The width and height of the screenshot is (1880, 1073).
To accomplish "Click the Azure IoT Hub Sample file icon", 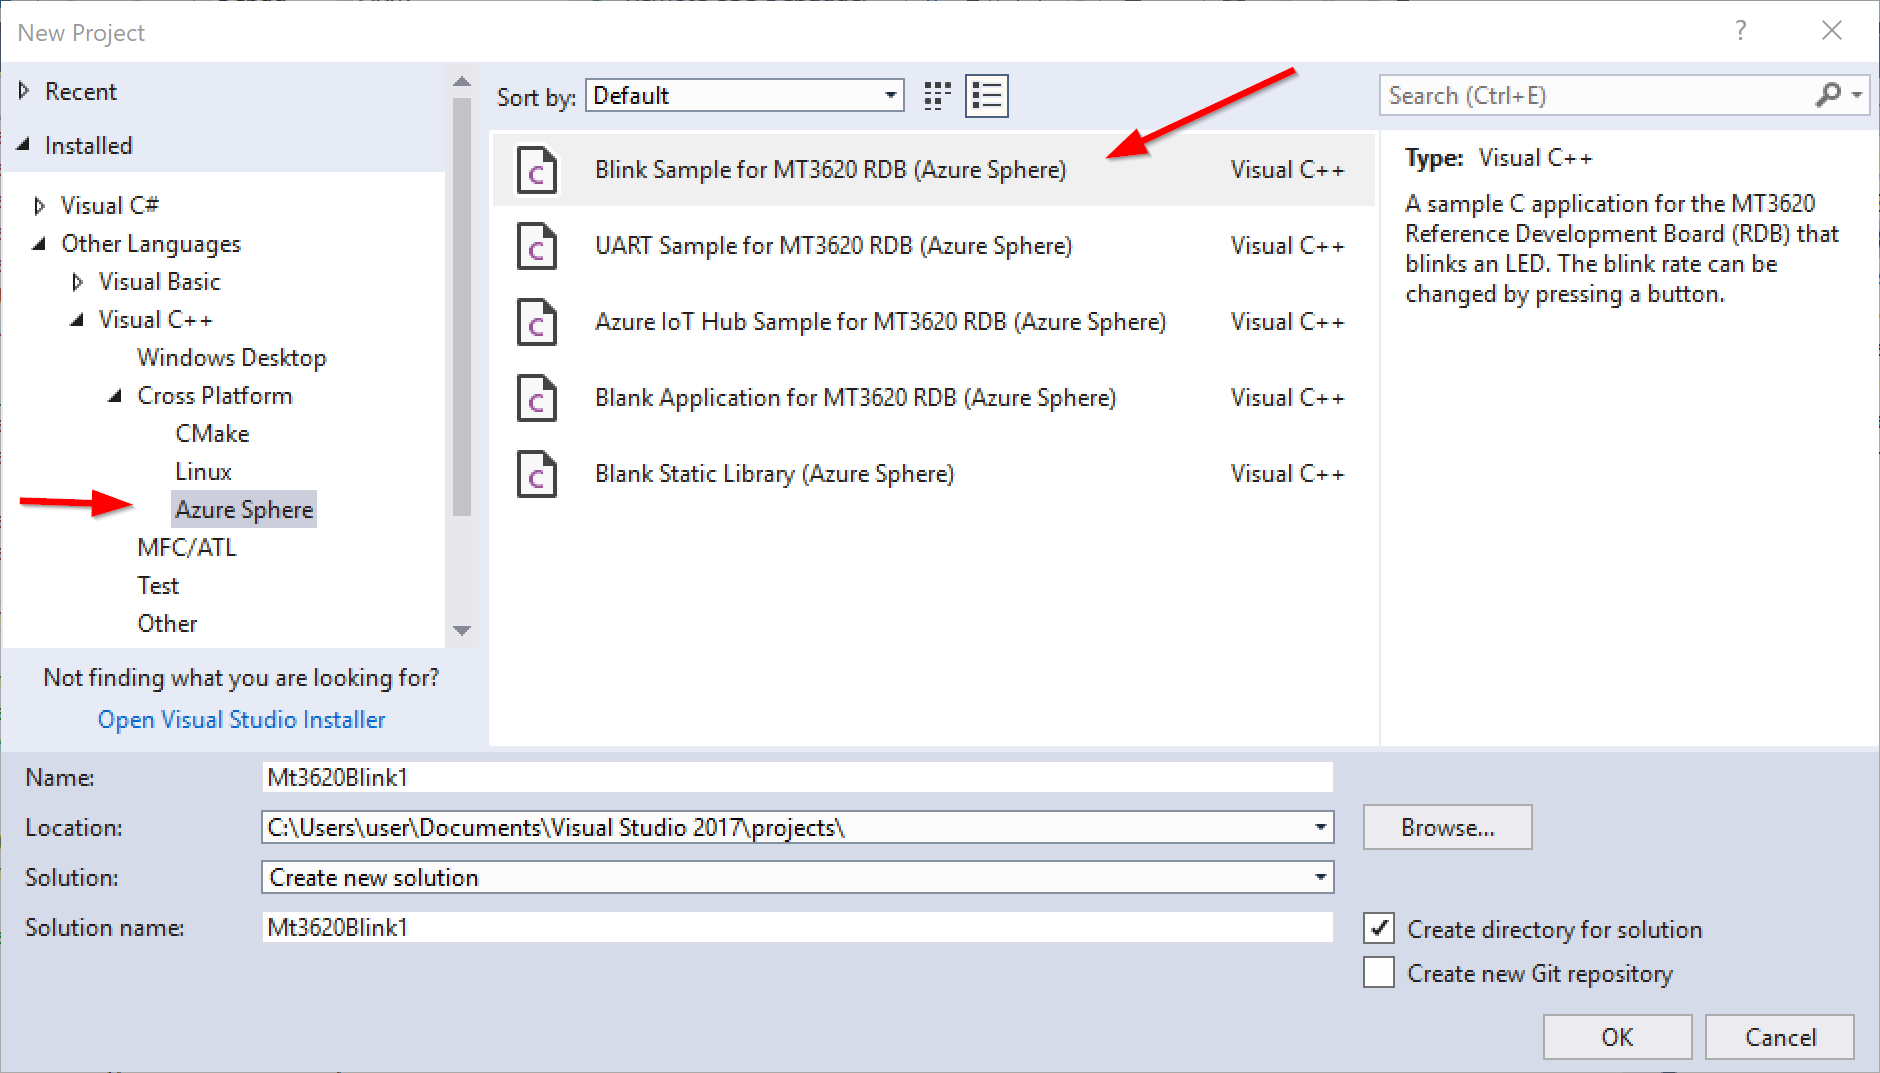I will click(536, 322).
